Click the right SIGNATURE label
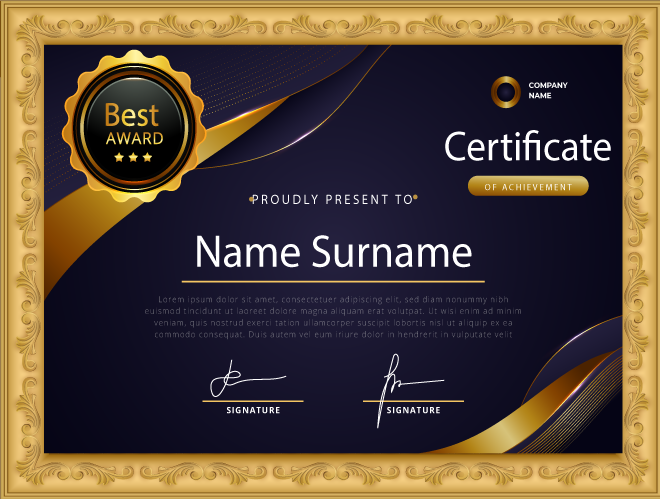This screenshot has width=660, height=499. [x=413, y=411]
